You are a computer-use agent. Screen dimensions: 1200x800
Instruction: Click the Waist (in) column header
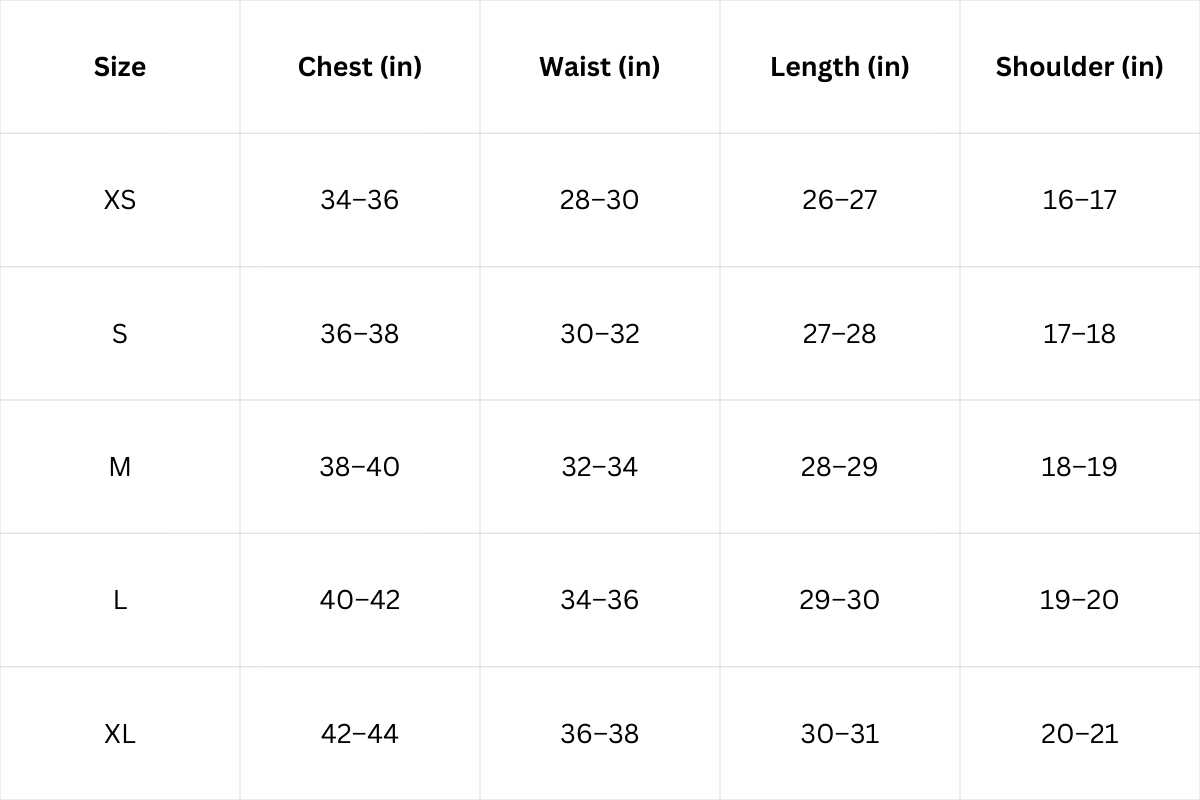[600, 67]
